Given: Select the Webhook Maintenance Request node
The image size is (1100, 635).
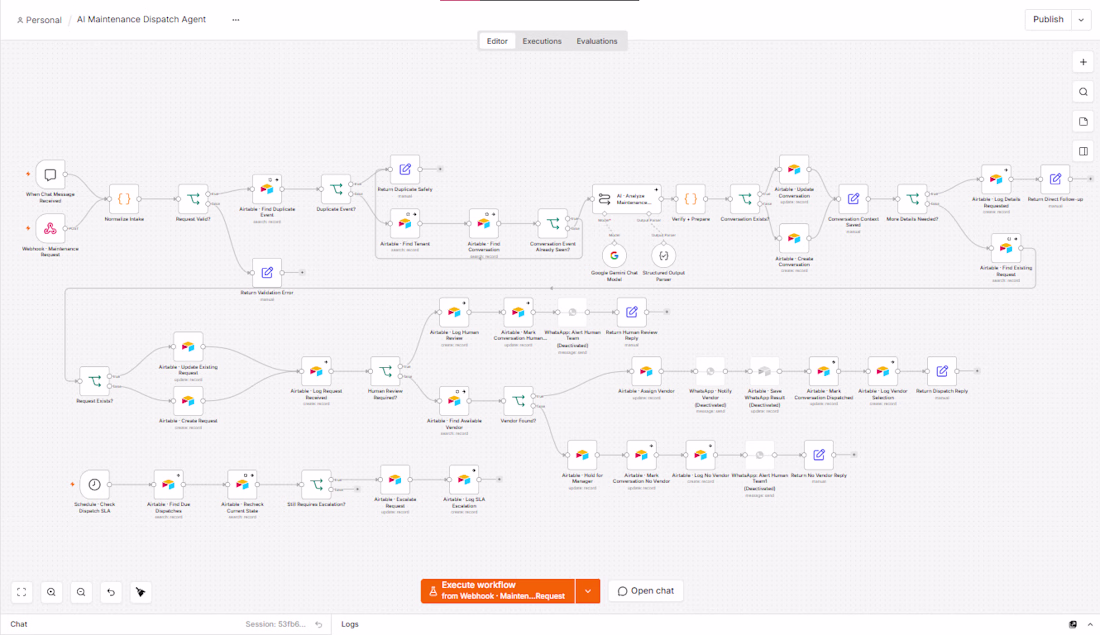Looking at the screenshot, I should tap(51, 229).
